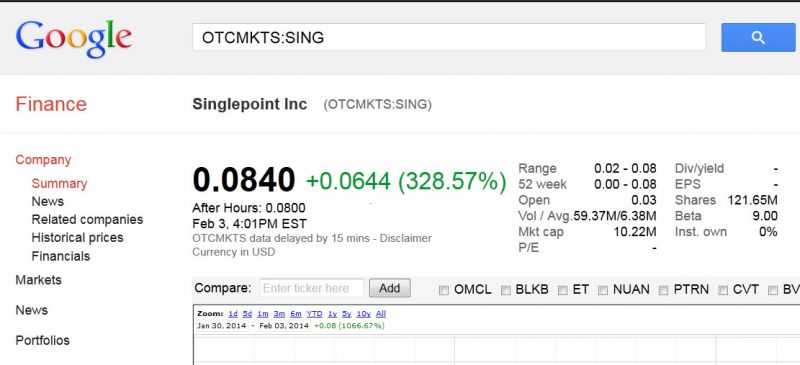The height and width of the screenshot is (365, 800).
Task: Click the OTCMKTS:SING search box
Action: pos(449,37)
